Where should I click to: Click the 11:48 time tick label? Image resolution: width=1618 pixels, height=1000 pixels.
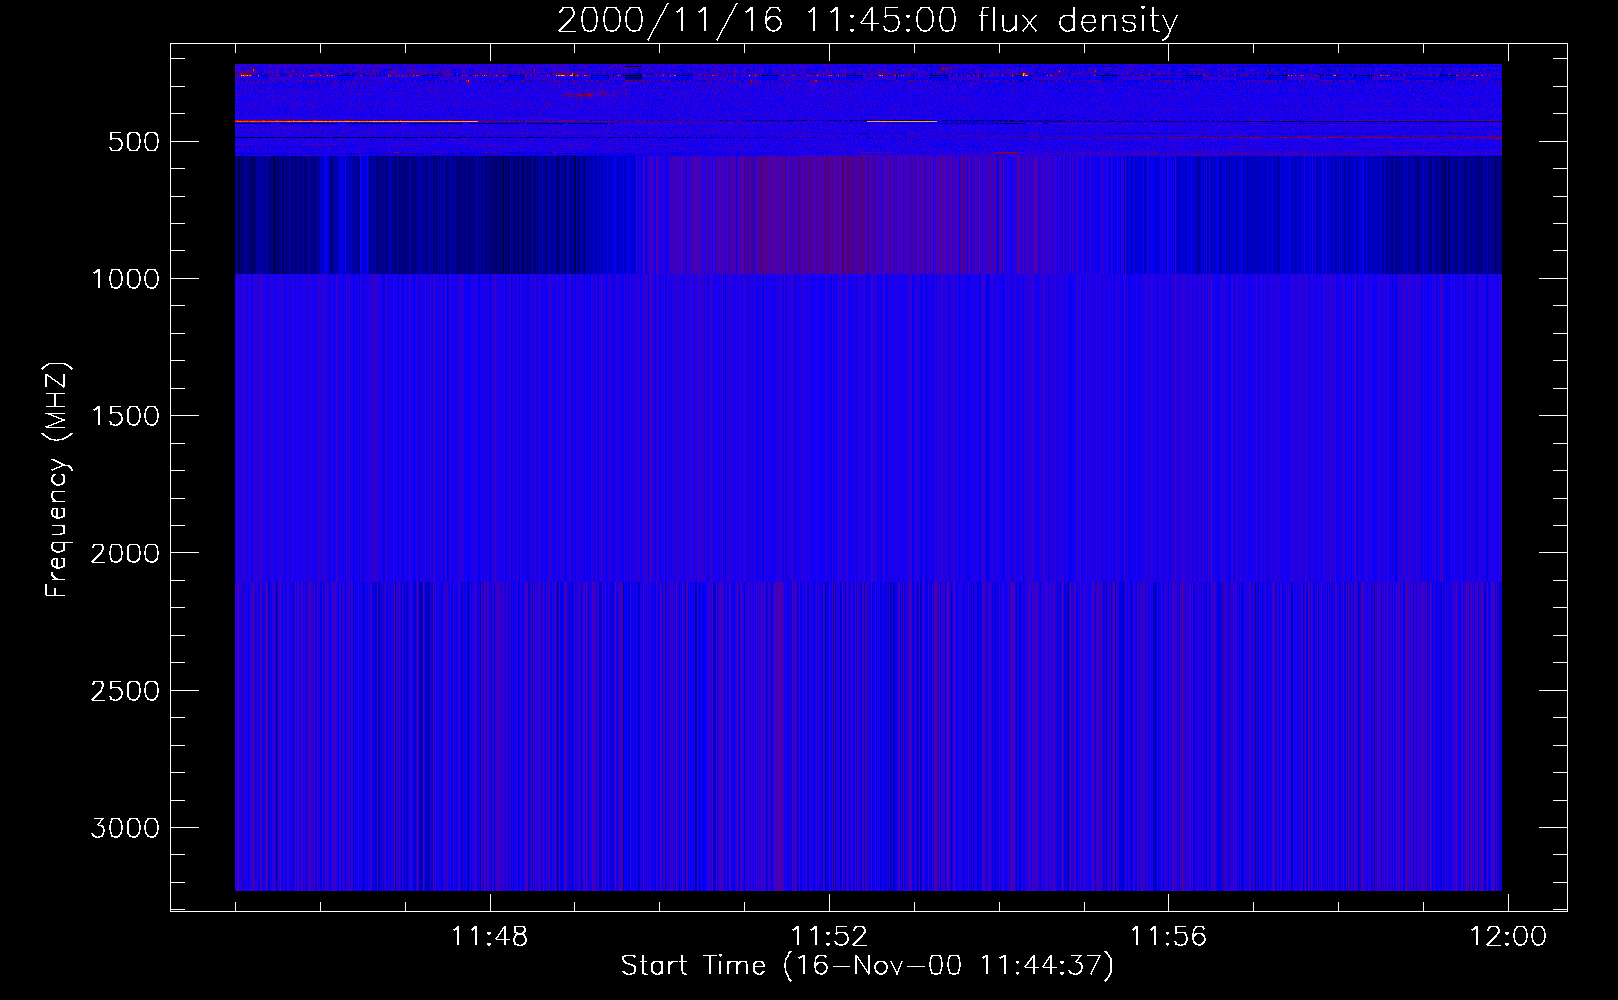click(490, 937)
